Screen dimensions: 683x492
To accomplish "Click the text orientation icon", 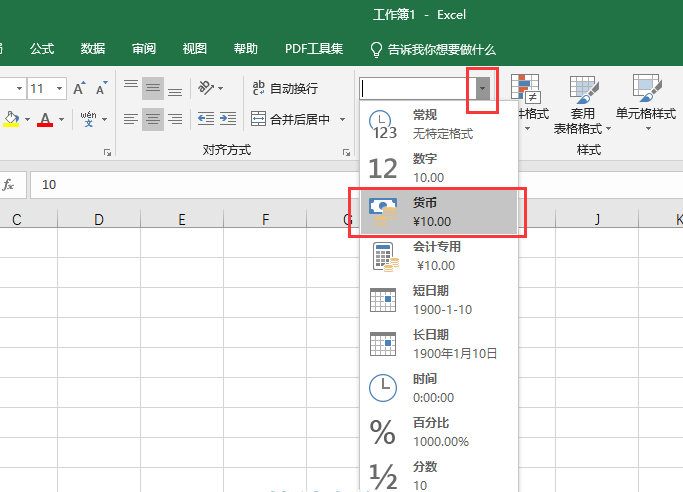I will point(206,88).
